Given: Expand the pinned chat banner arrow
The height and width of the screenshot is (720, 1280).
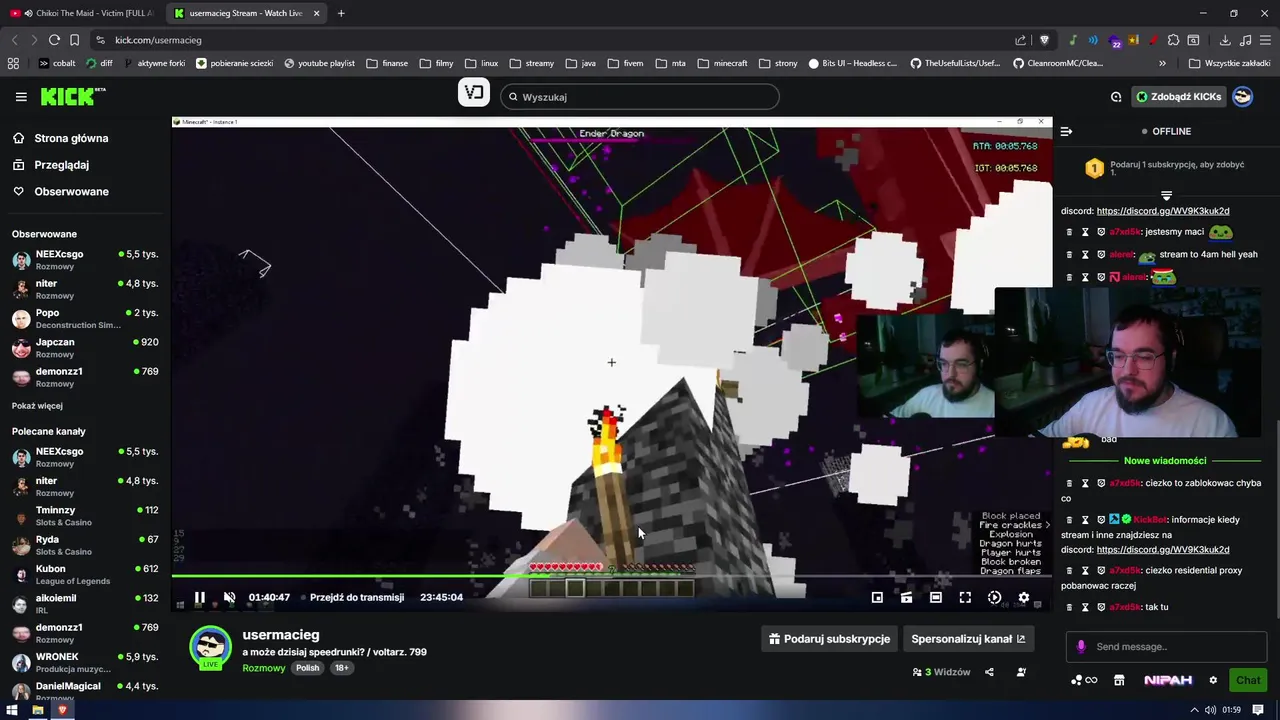Looking at the screenshot, I should tap(1166, 195).
